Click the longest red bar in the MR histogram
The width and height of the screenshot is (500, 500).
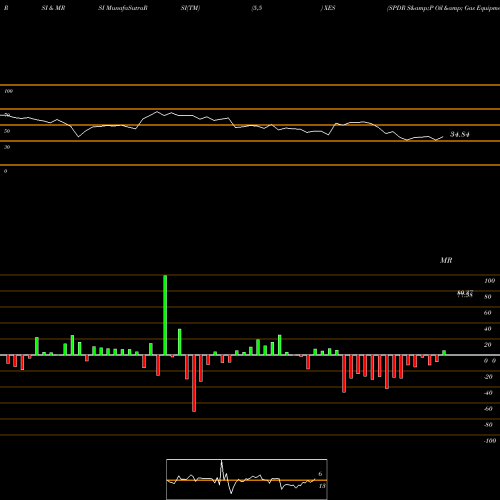[194, 383]
